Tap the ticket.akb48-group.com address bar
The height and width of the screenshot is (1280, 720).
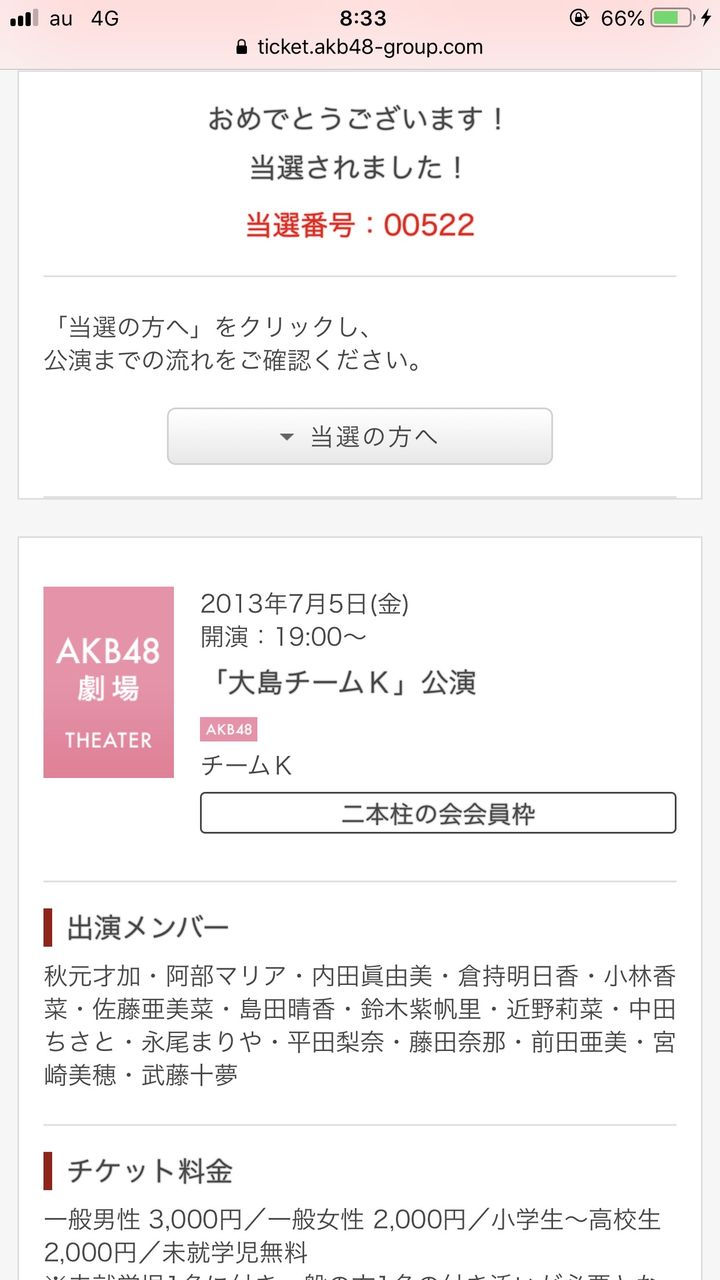point(360,47)
